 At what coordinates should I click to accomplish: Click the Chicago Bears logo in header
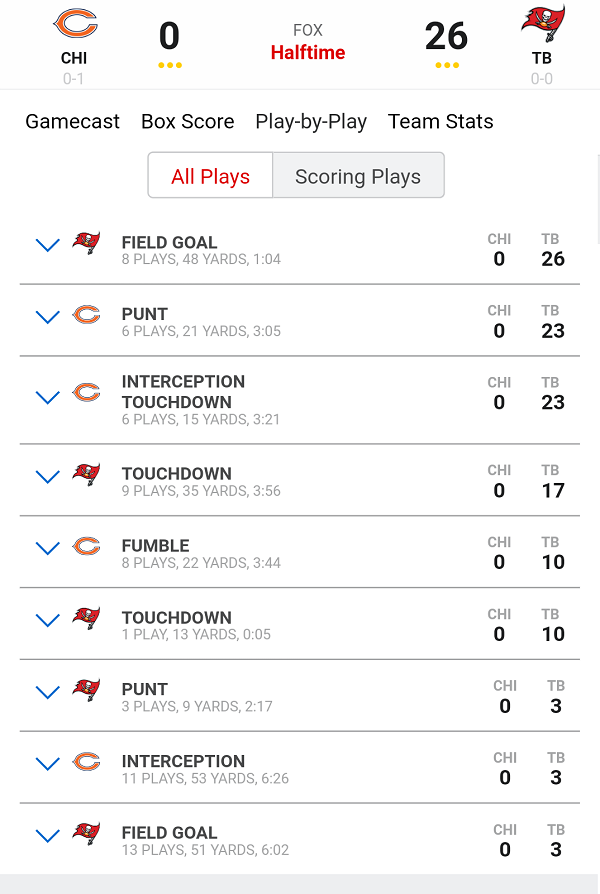click(x=74, y=24)
